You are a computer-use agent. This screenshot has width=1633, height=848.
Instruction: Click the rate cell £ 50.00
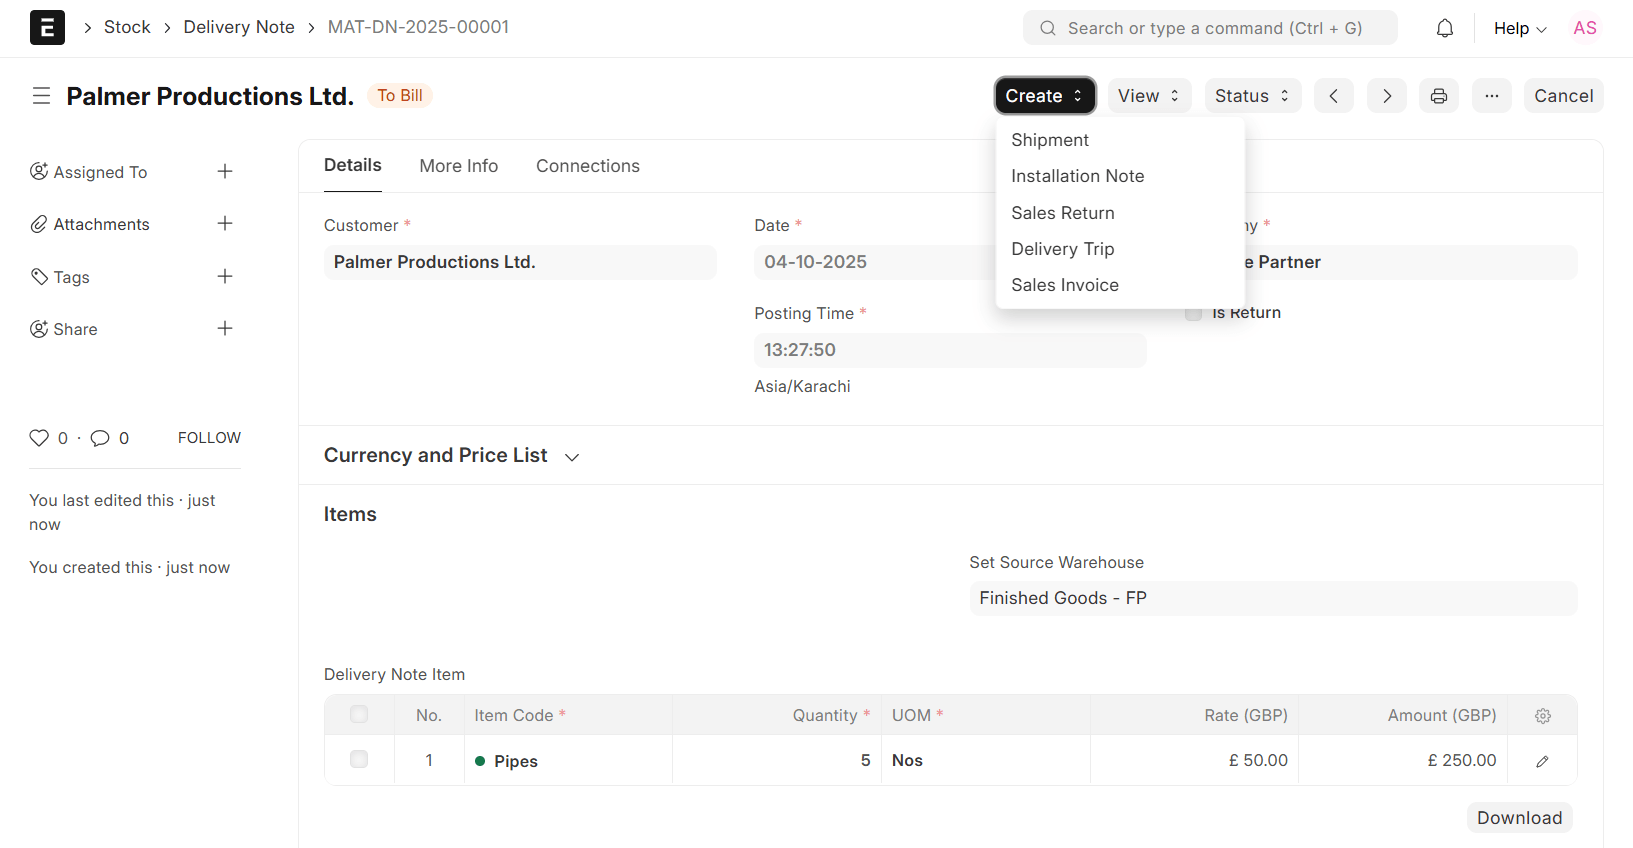(1195, 761)
